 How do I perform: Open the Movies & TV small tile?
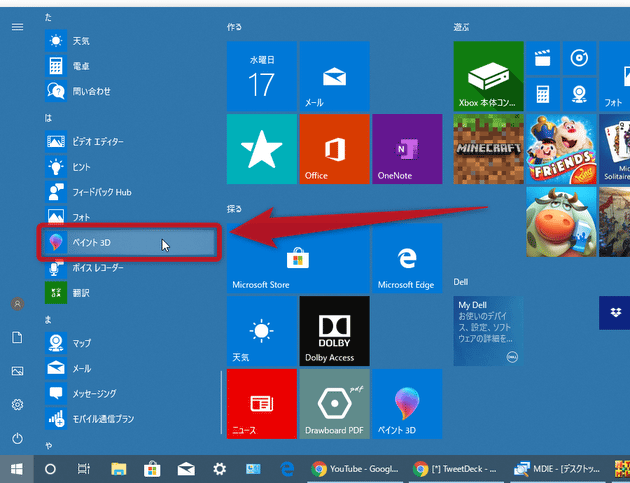pos(543,58)
